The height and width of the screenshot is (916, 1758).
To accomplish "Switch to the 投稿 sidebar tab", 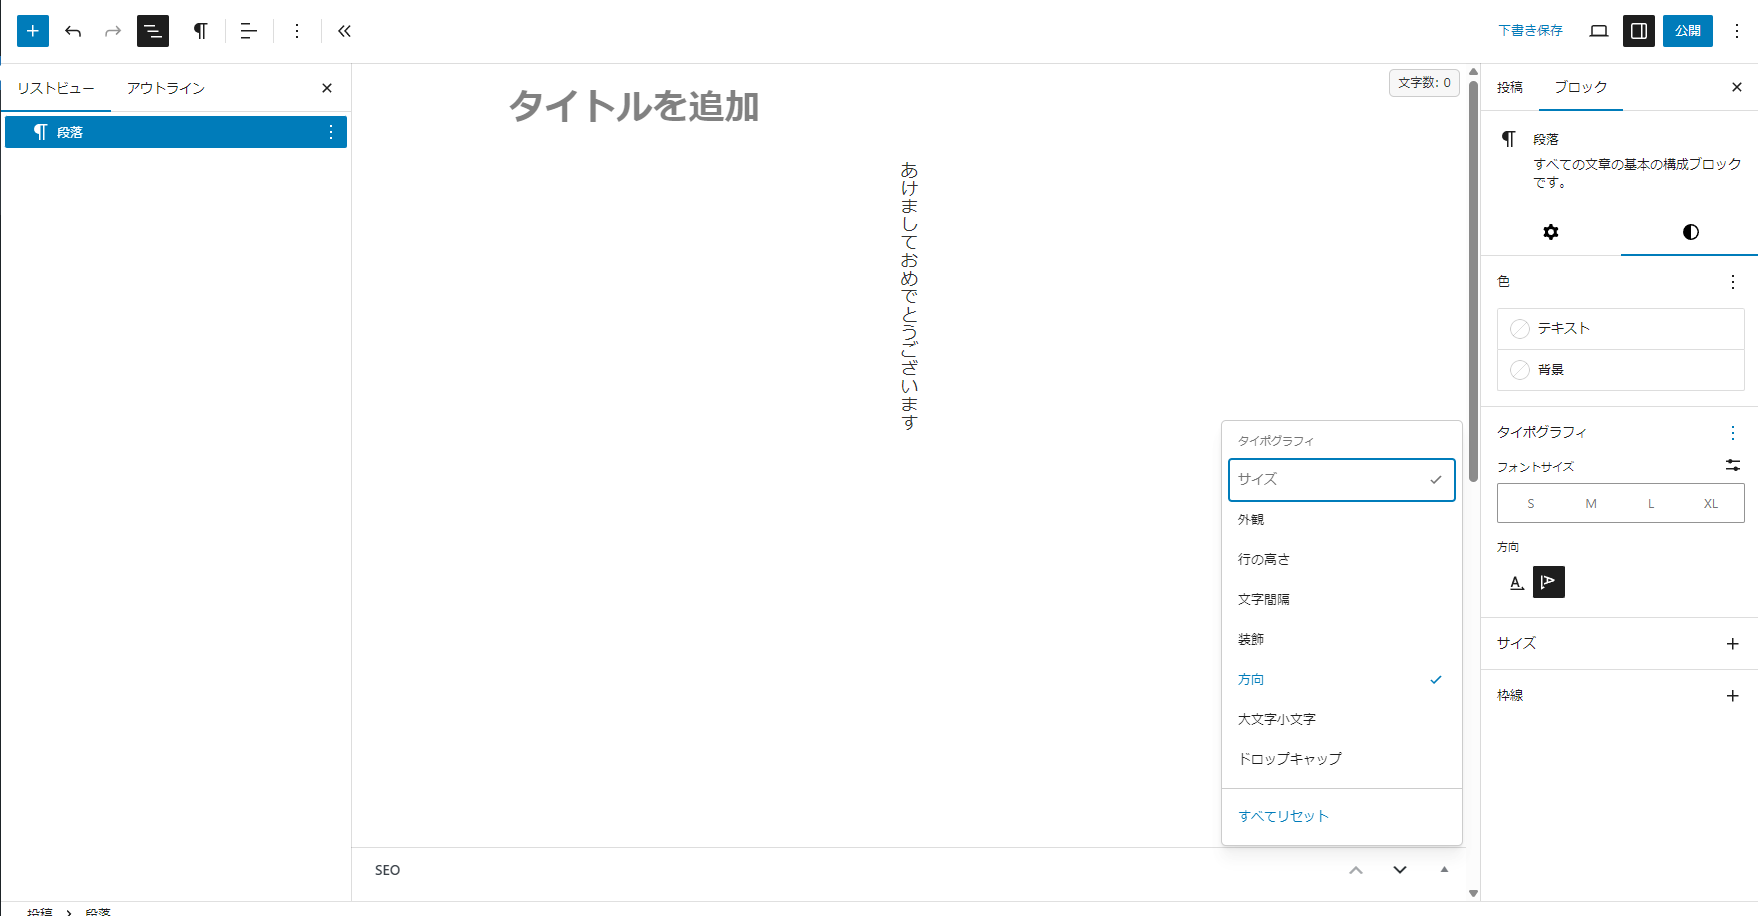I will click(x=1510, y=87).
